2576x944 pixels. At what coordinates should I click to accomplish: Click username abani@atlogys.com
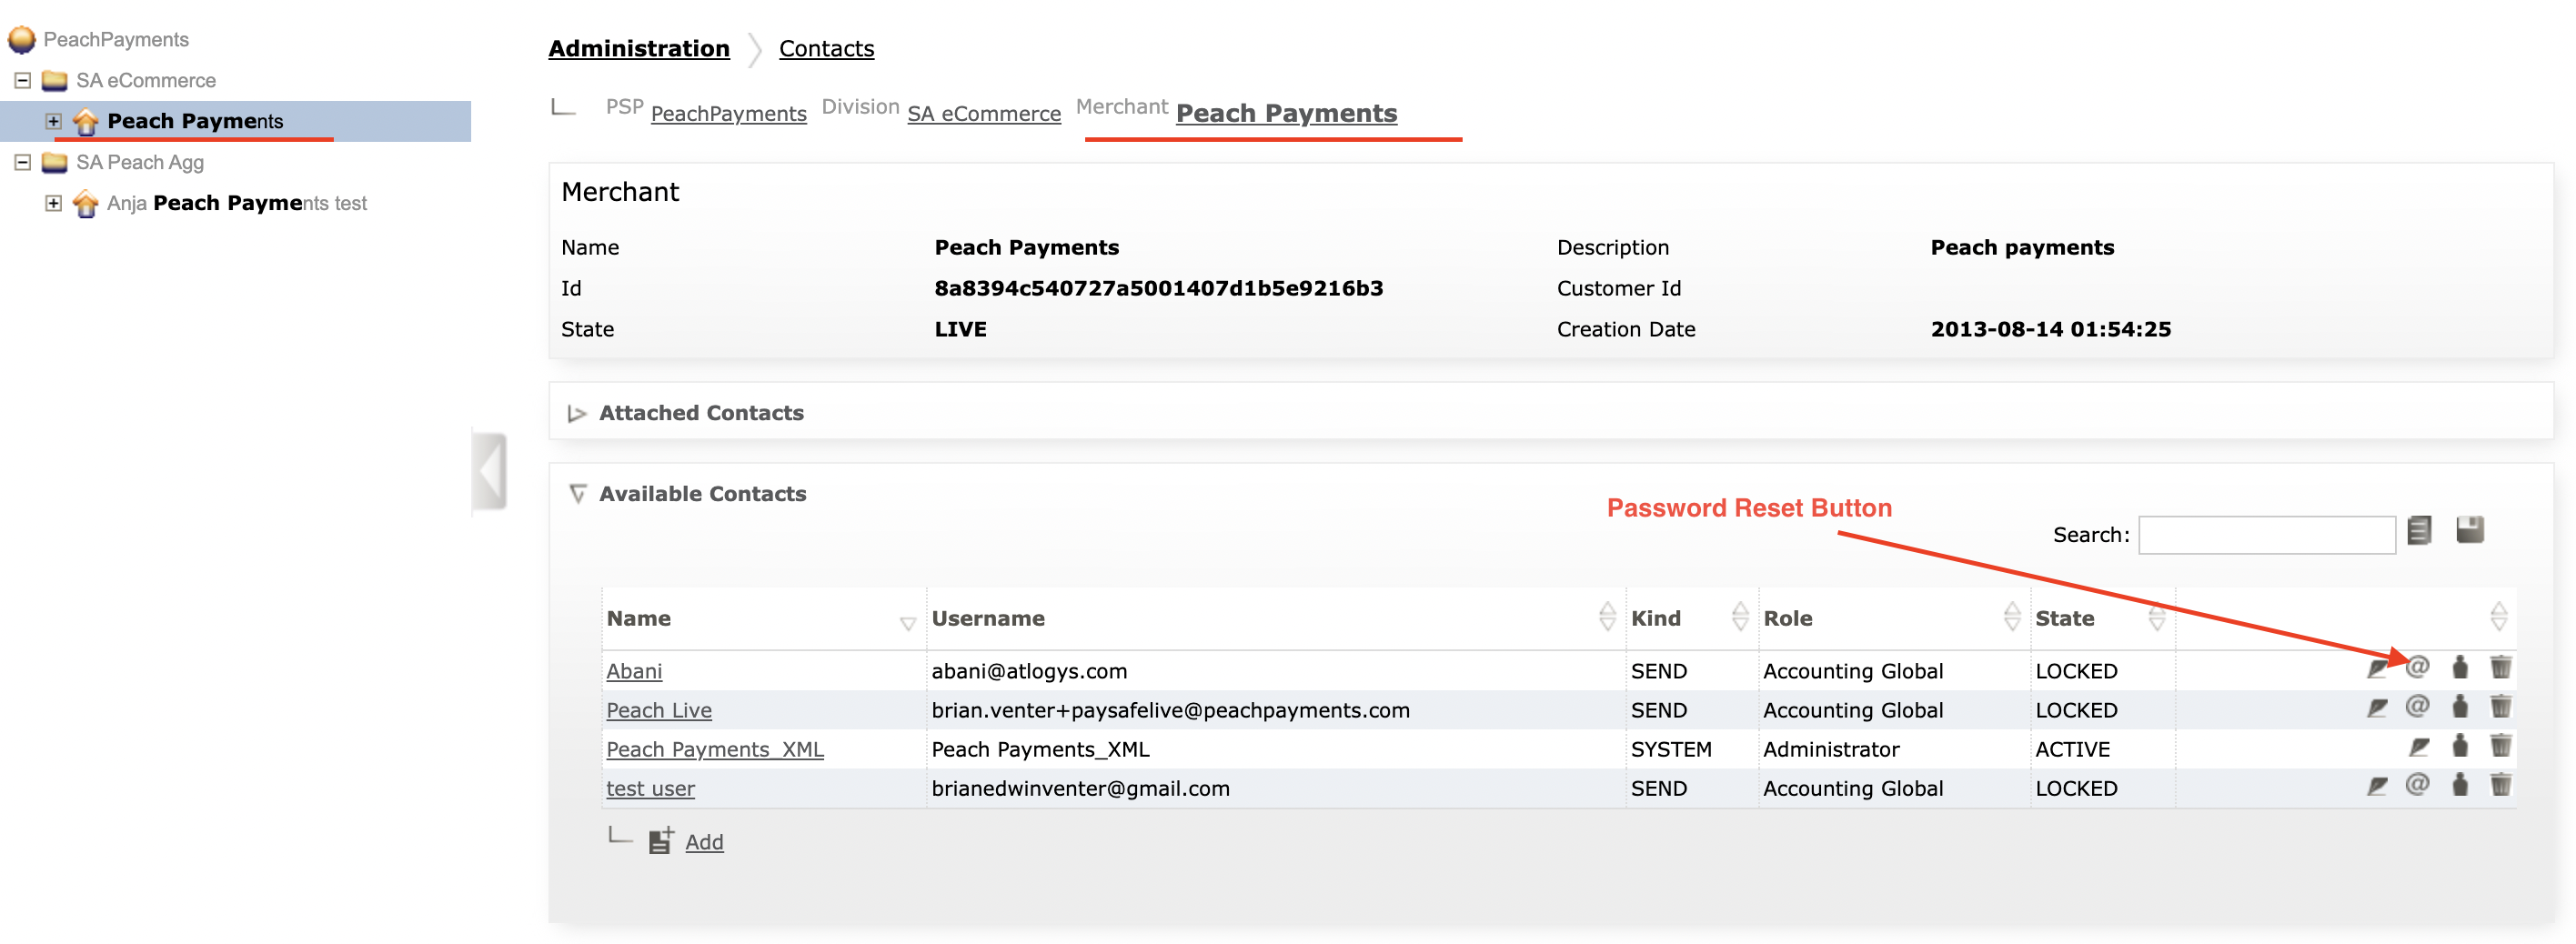pyautogui.click(x=1029, y=671)
